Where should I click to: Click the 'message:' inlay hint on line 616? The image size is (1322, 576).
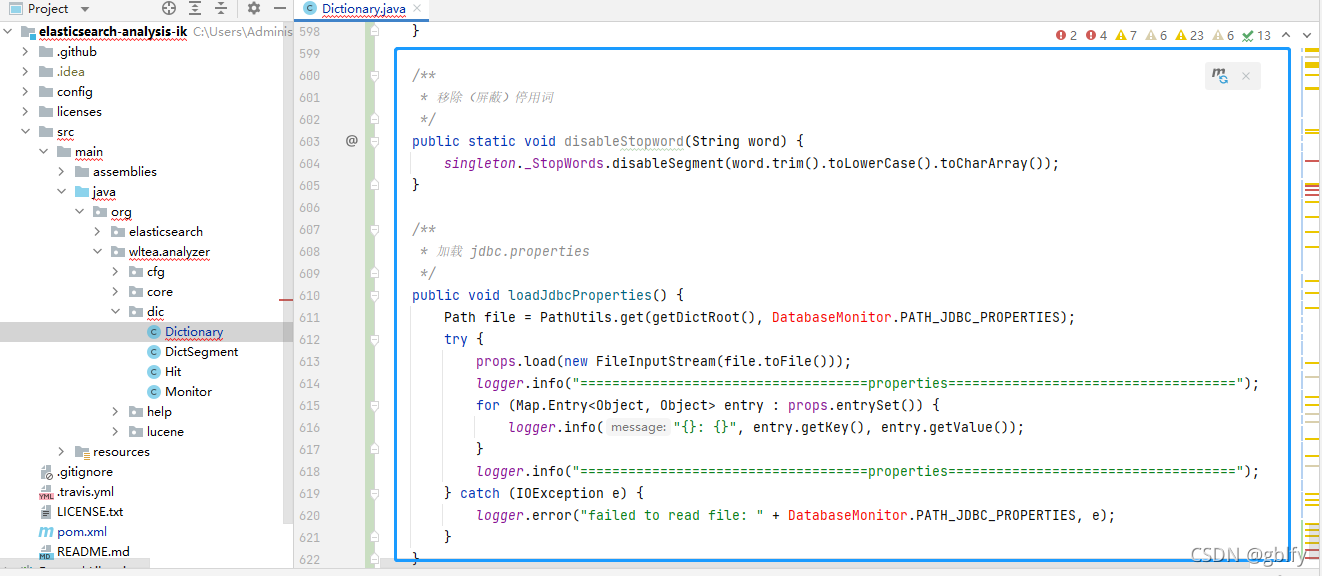(x=638, y=427)
